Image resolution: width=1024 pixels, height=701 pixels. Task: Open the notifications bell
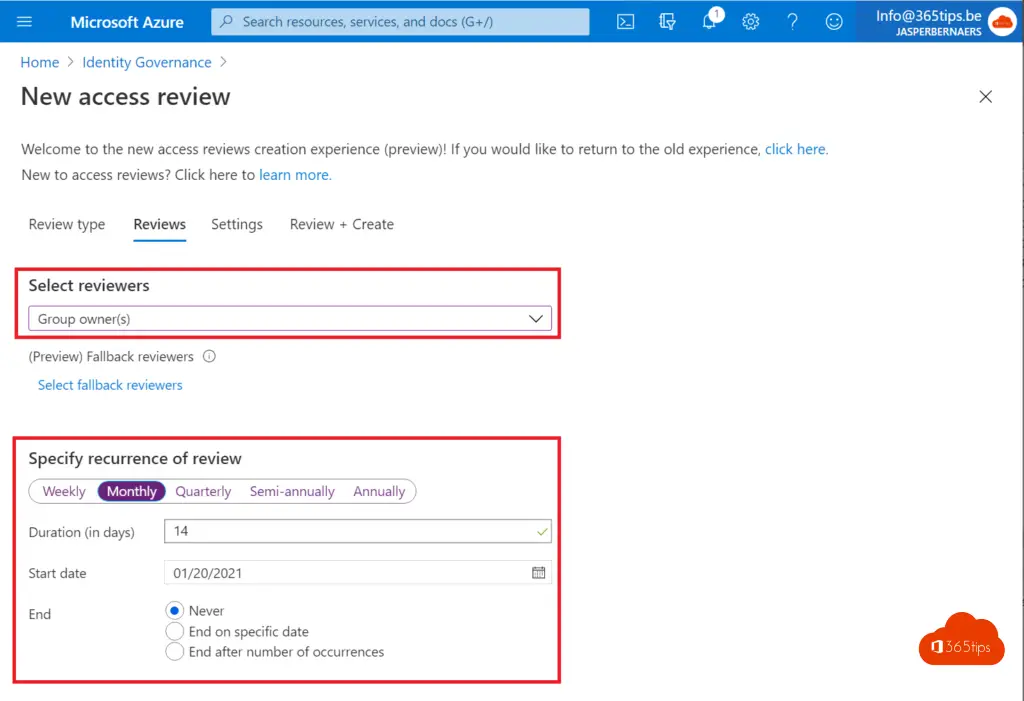[710, 21]
